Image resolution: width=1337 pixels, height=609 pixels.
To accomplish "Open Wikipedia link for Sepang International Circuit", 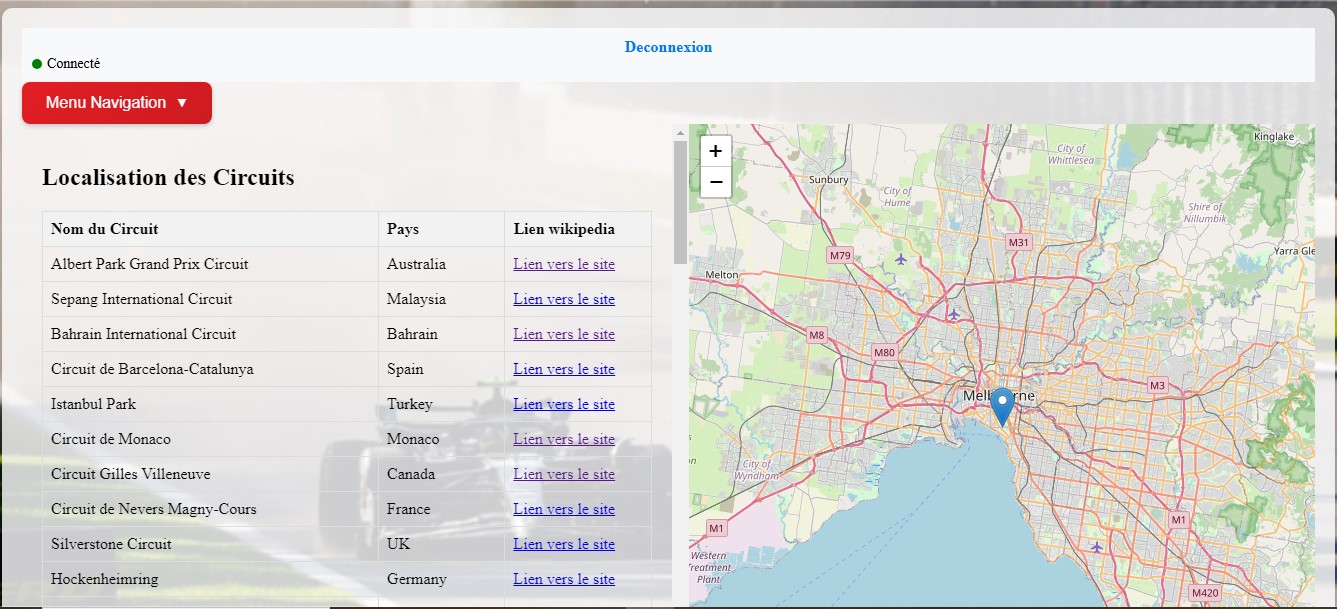I will (564, 299).
